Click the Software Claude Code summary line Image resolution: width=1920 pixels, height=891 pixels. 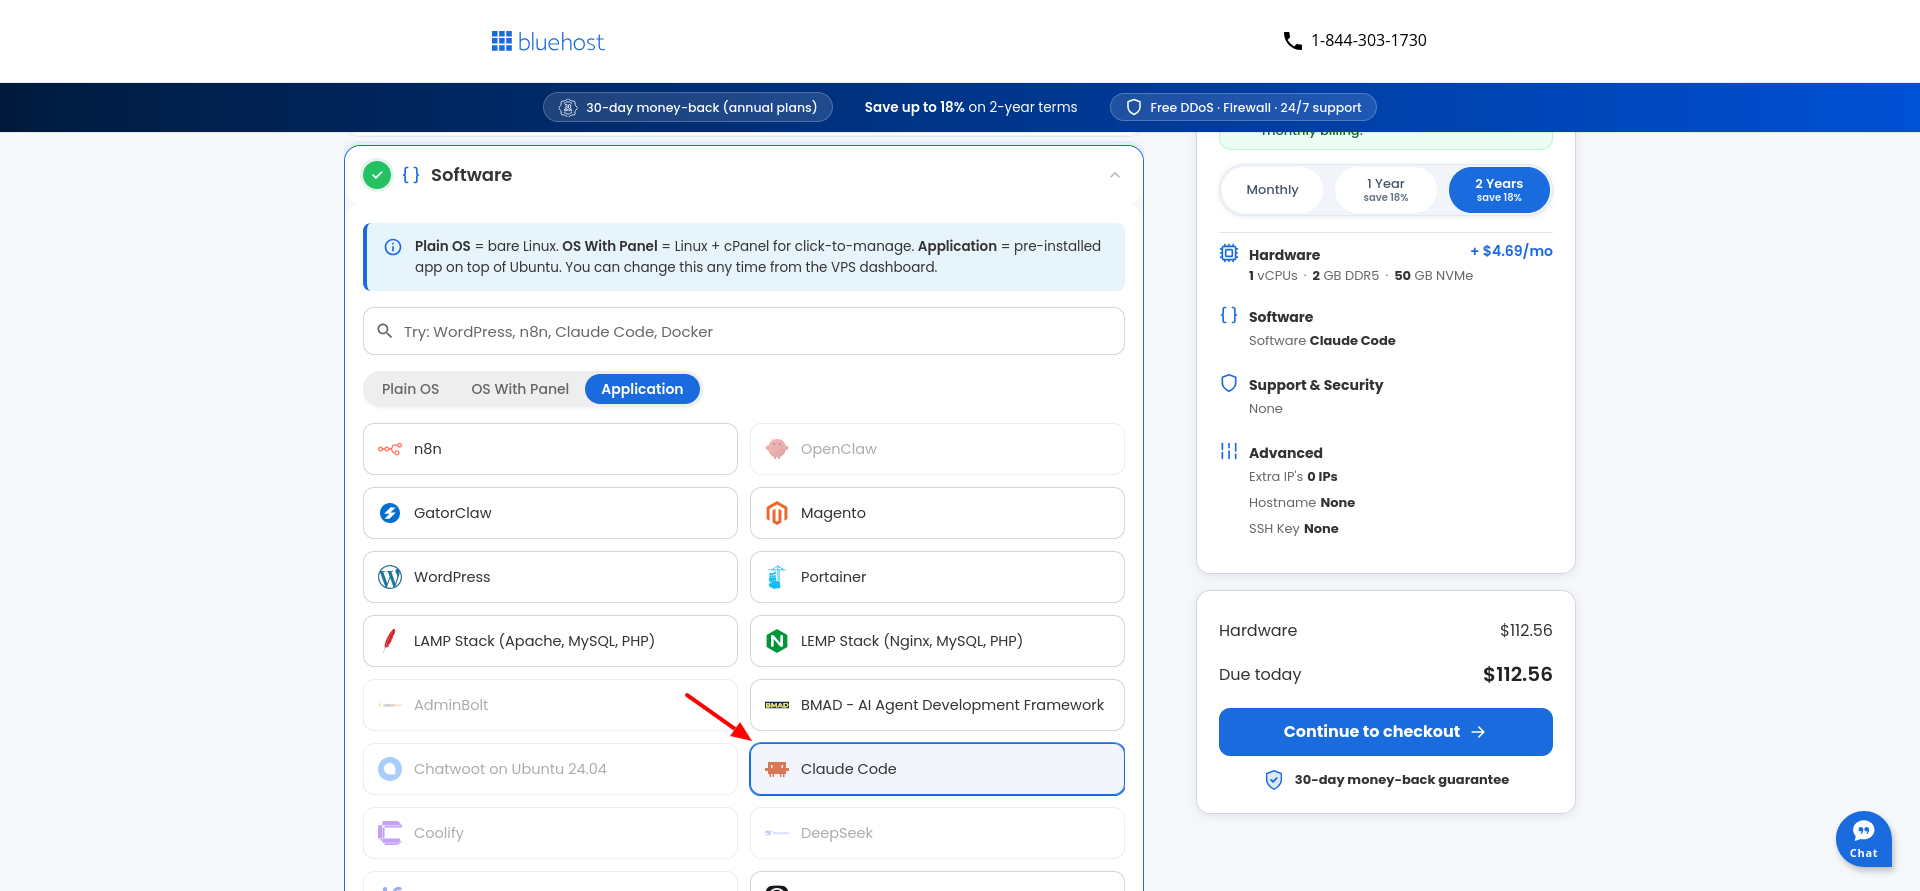click(1322, 341)
